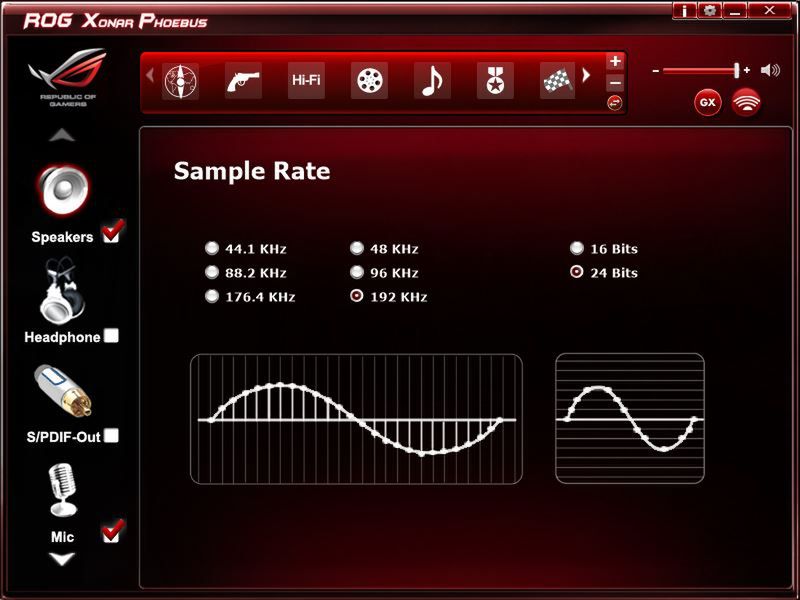Click the Speakers device icon
Viewport: 800px width, 600px height.
tap(63, 190)
